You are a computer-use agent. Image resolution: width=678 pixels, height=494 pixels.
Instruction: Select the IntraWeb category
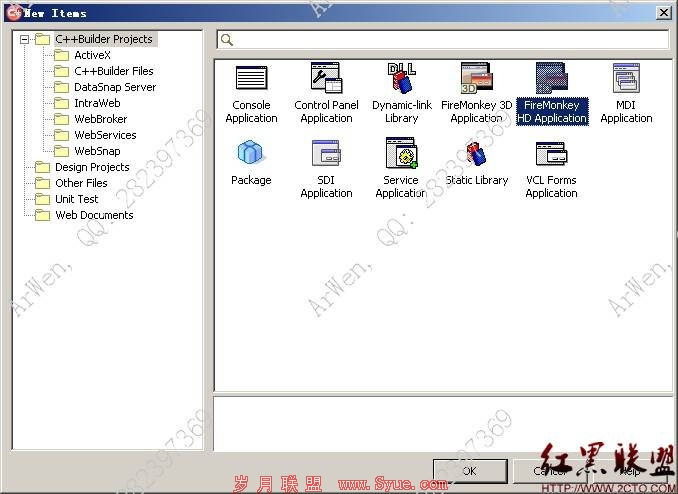click(97, 103)
